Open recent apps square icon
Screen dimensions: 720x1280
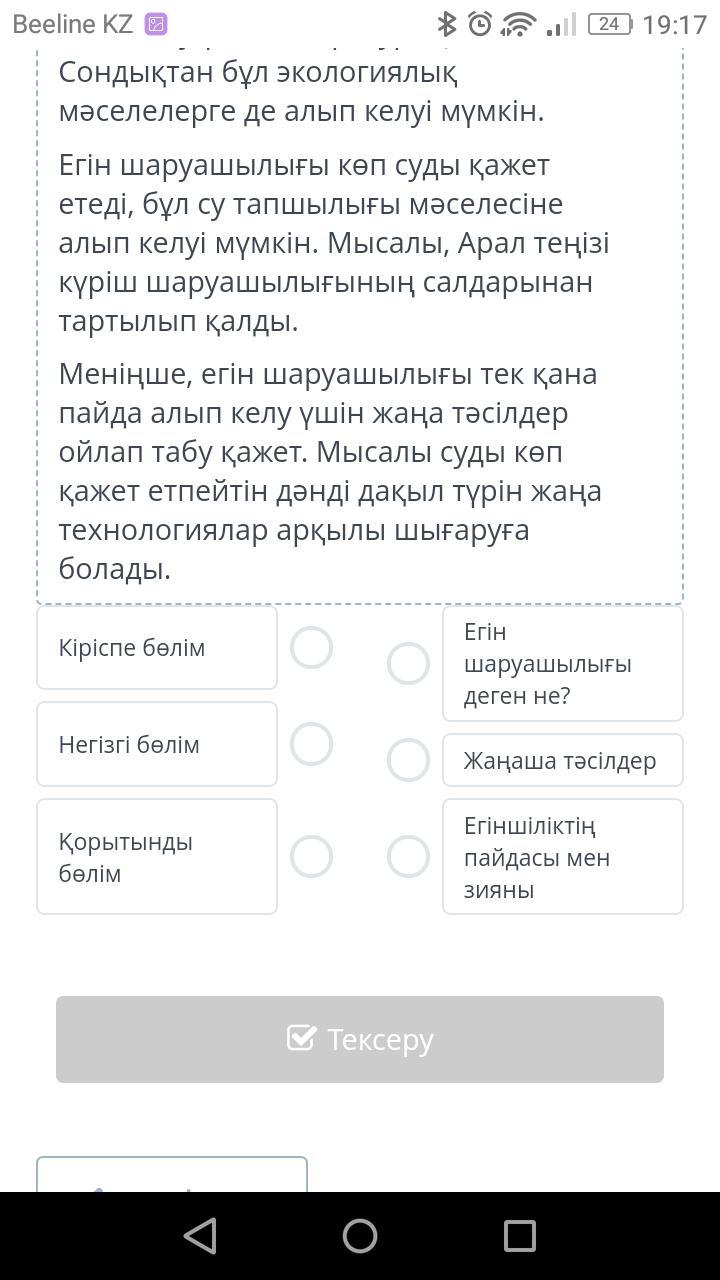coord(519,1236)
